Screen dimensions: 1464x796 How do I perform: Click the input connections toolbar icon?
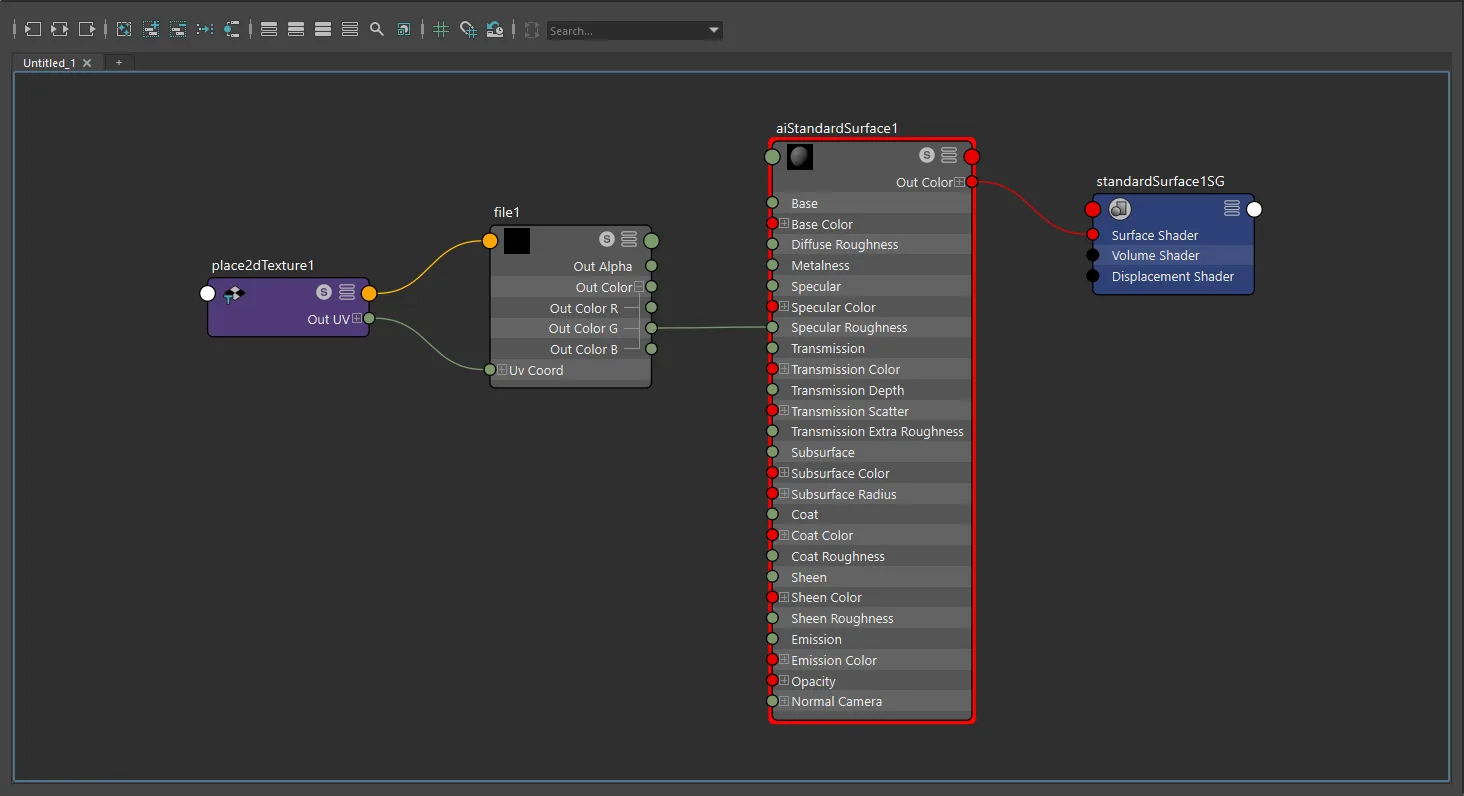(x=33, y=30)
